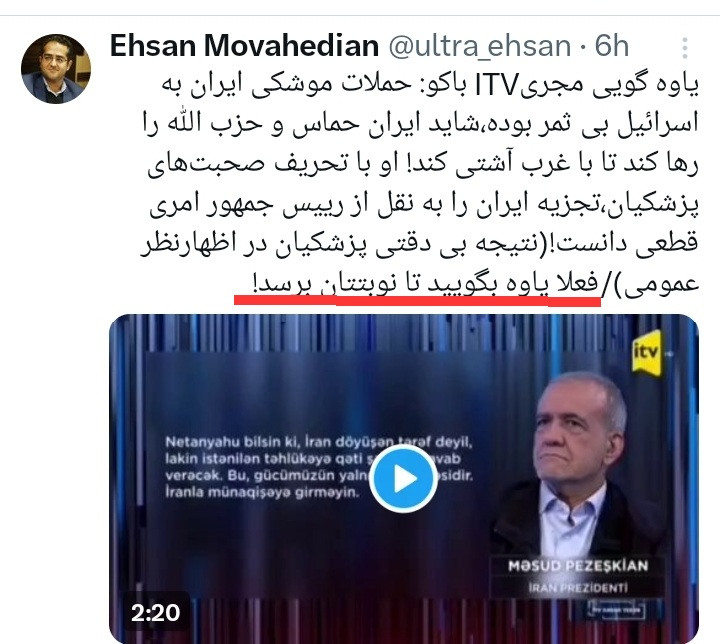
Task: Click the tweet line mentioning حماس و حزب الله
Action: 420,124
